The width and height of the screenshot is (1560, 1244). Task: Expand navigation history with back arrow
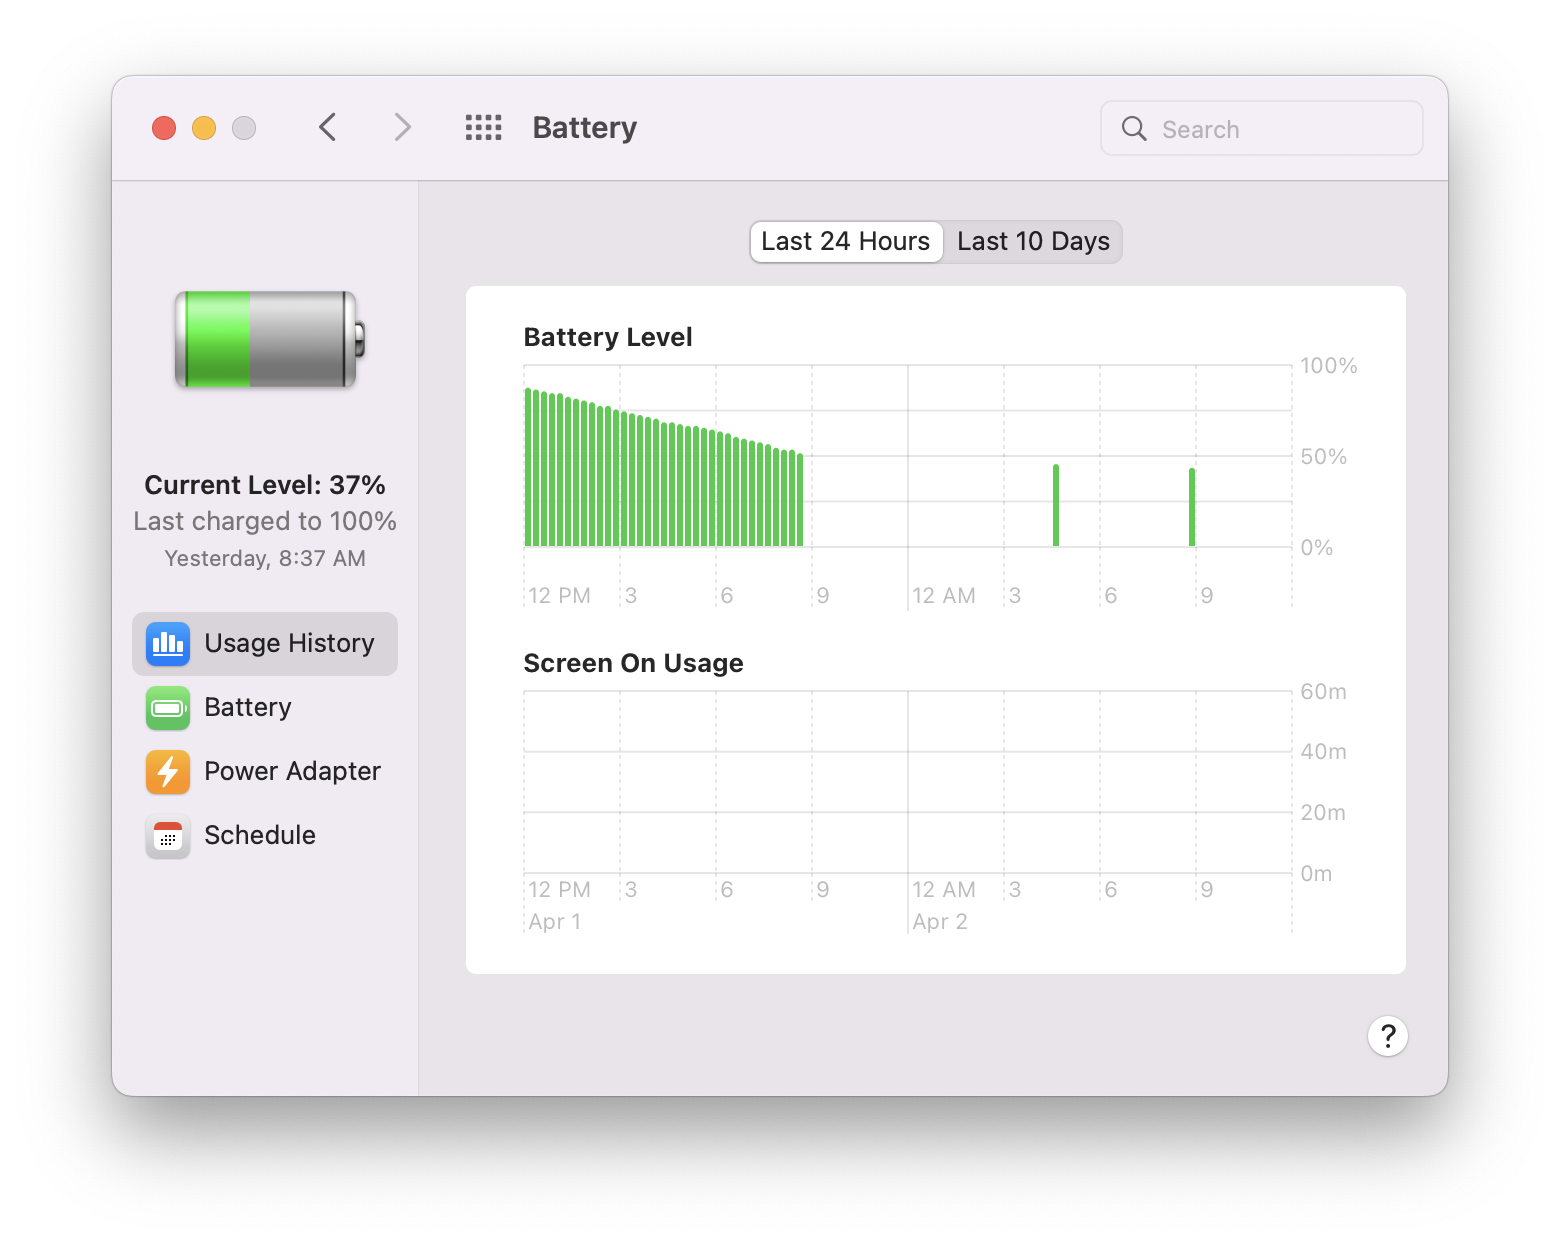327,127
